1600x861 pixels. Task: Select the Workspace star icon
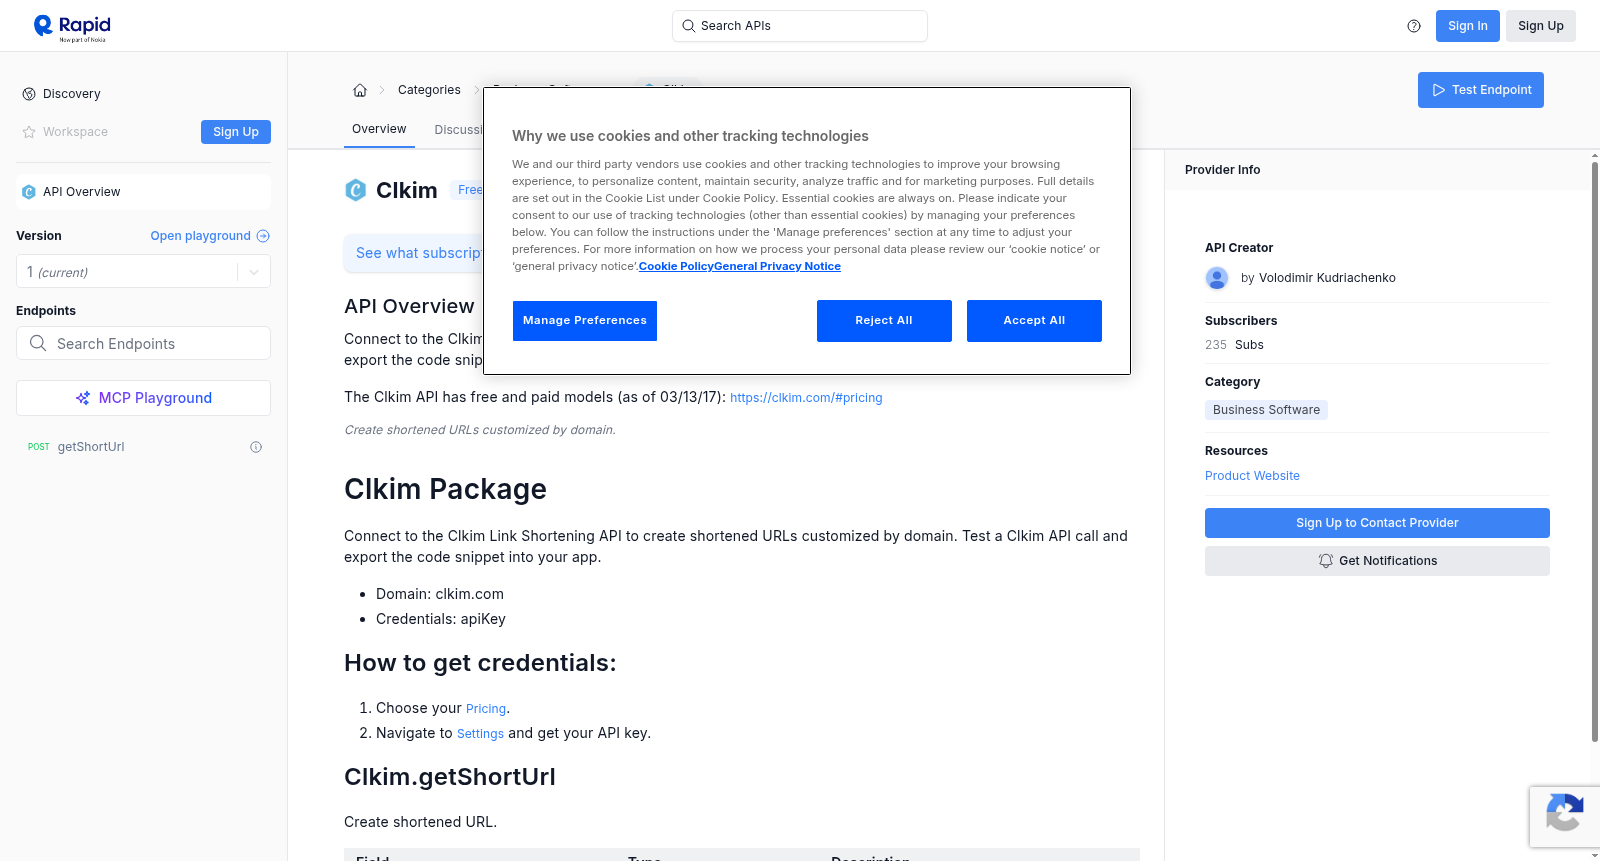tap(29, 132)
